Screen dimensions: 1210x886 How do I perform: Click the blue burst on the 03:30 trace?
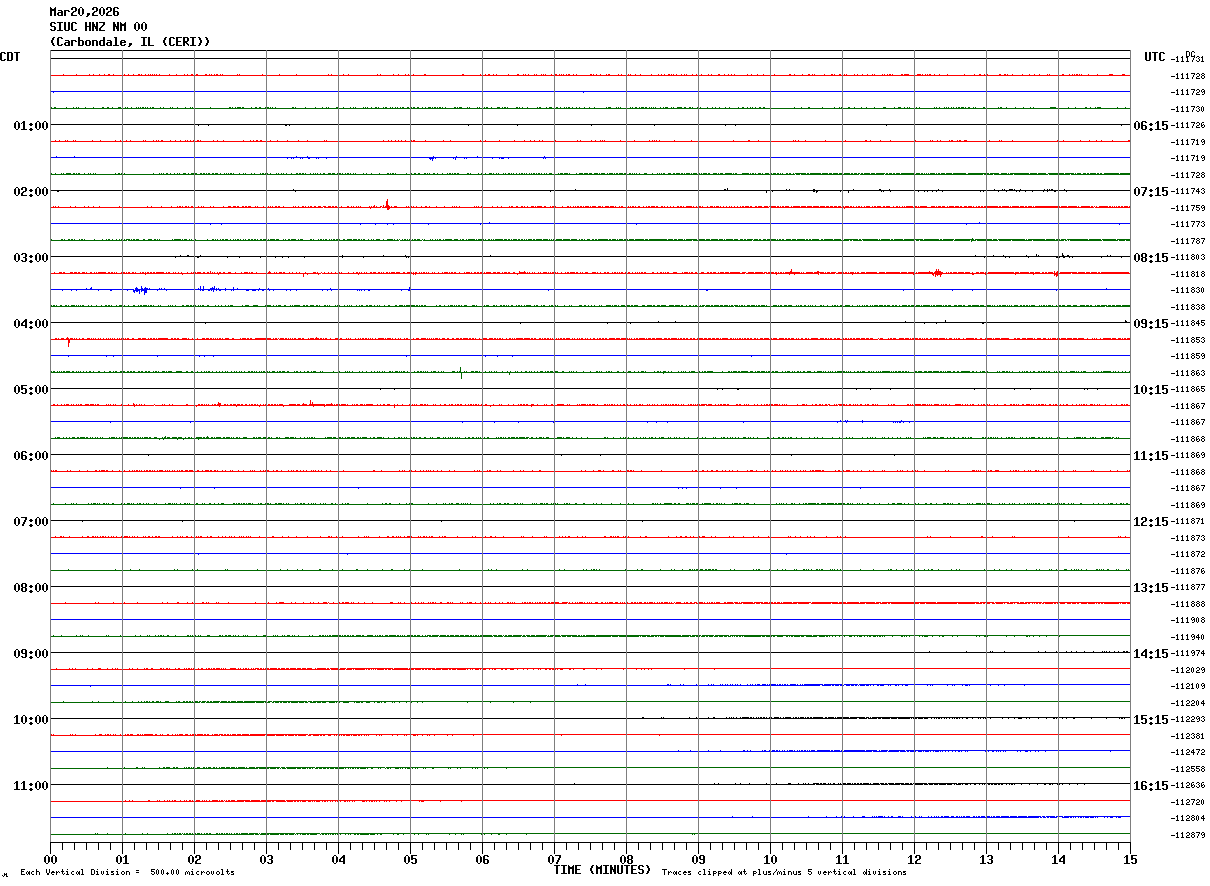pos(141,289)
